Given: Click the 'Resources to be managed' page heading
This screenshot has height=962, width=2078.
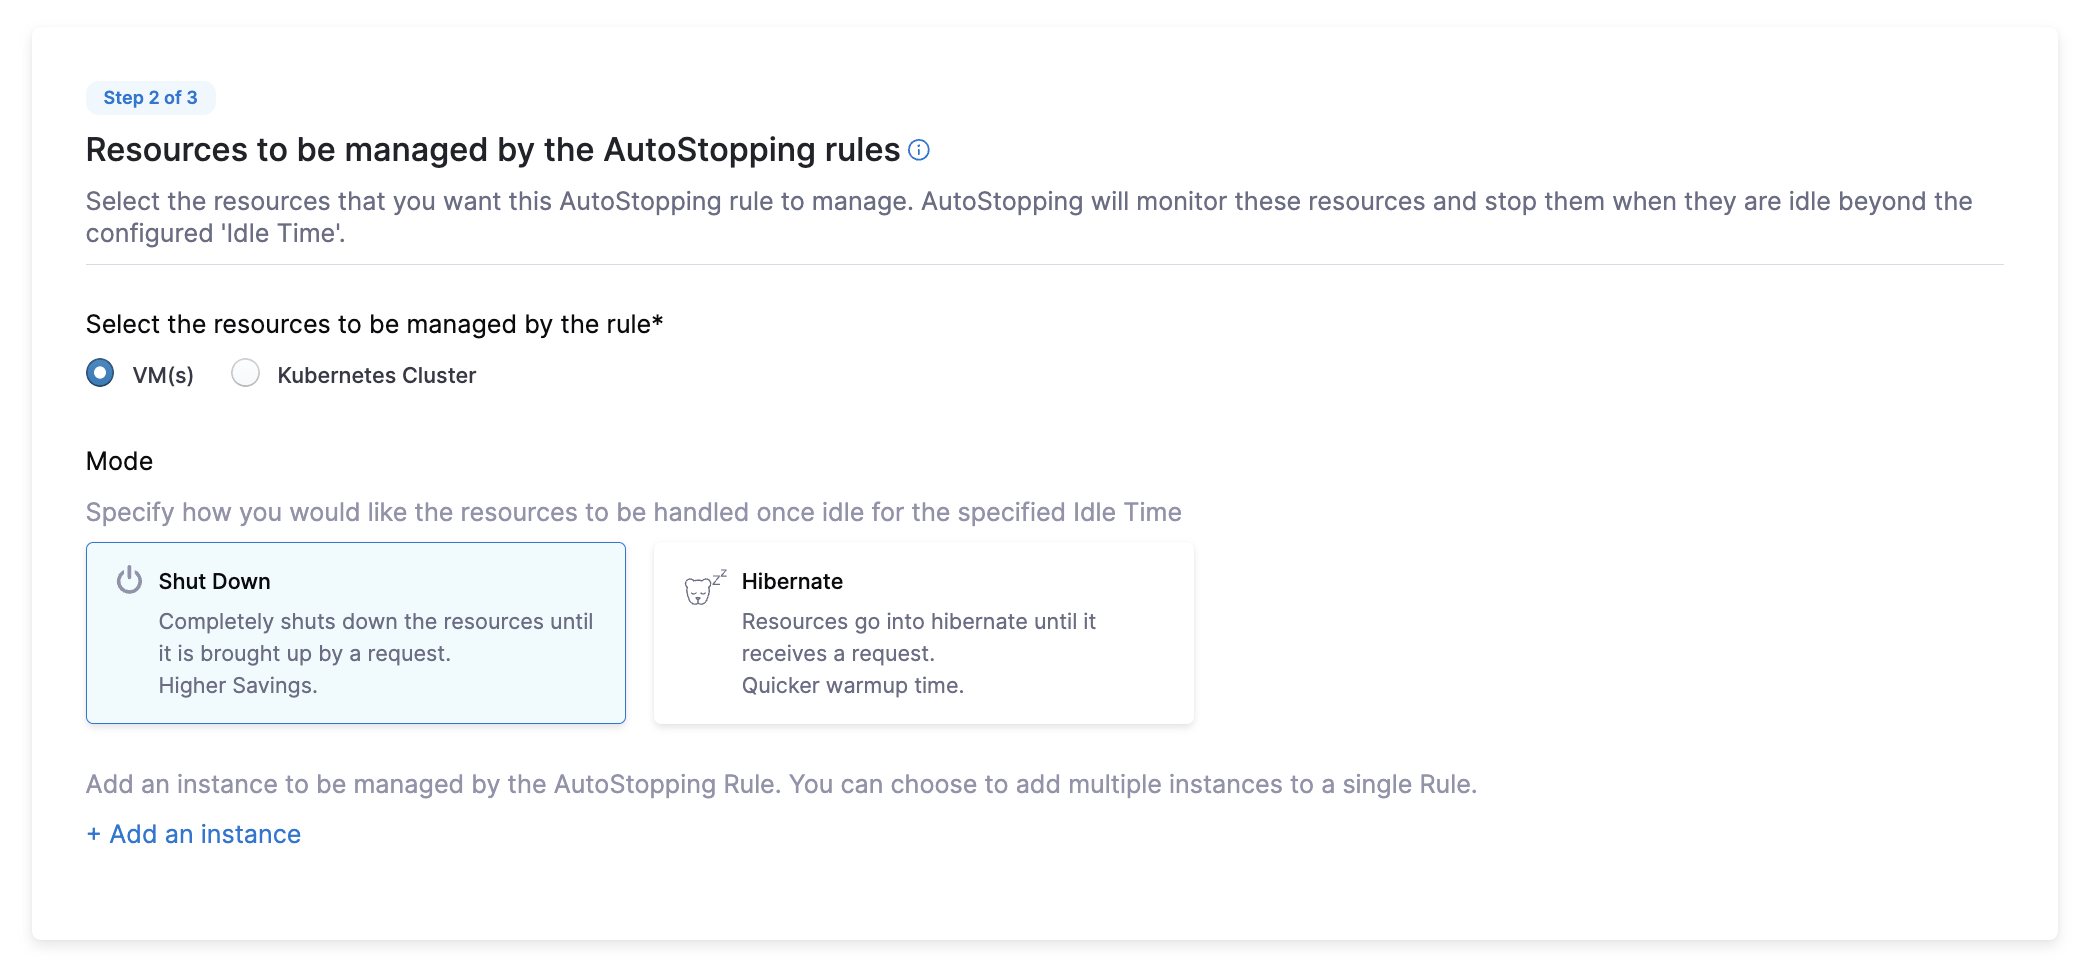Looking at the screenshot, I should pos(493,150).
